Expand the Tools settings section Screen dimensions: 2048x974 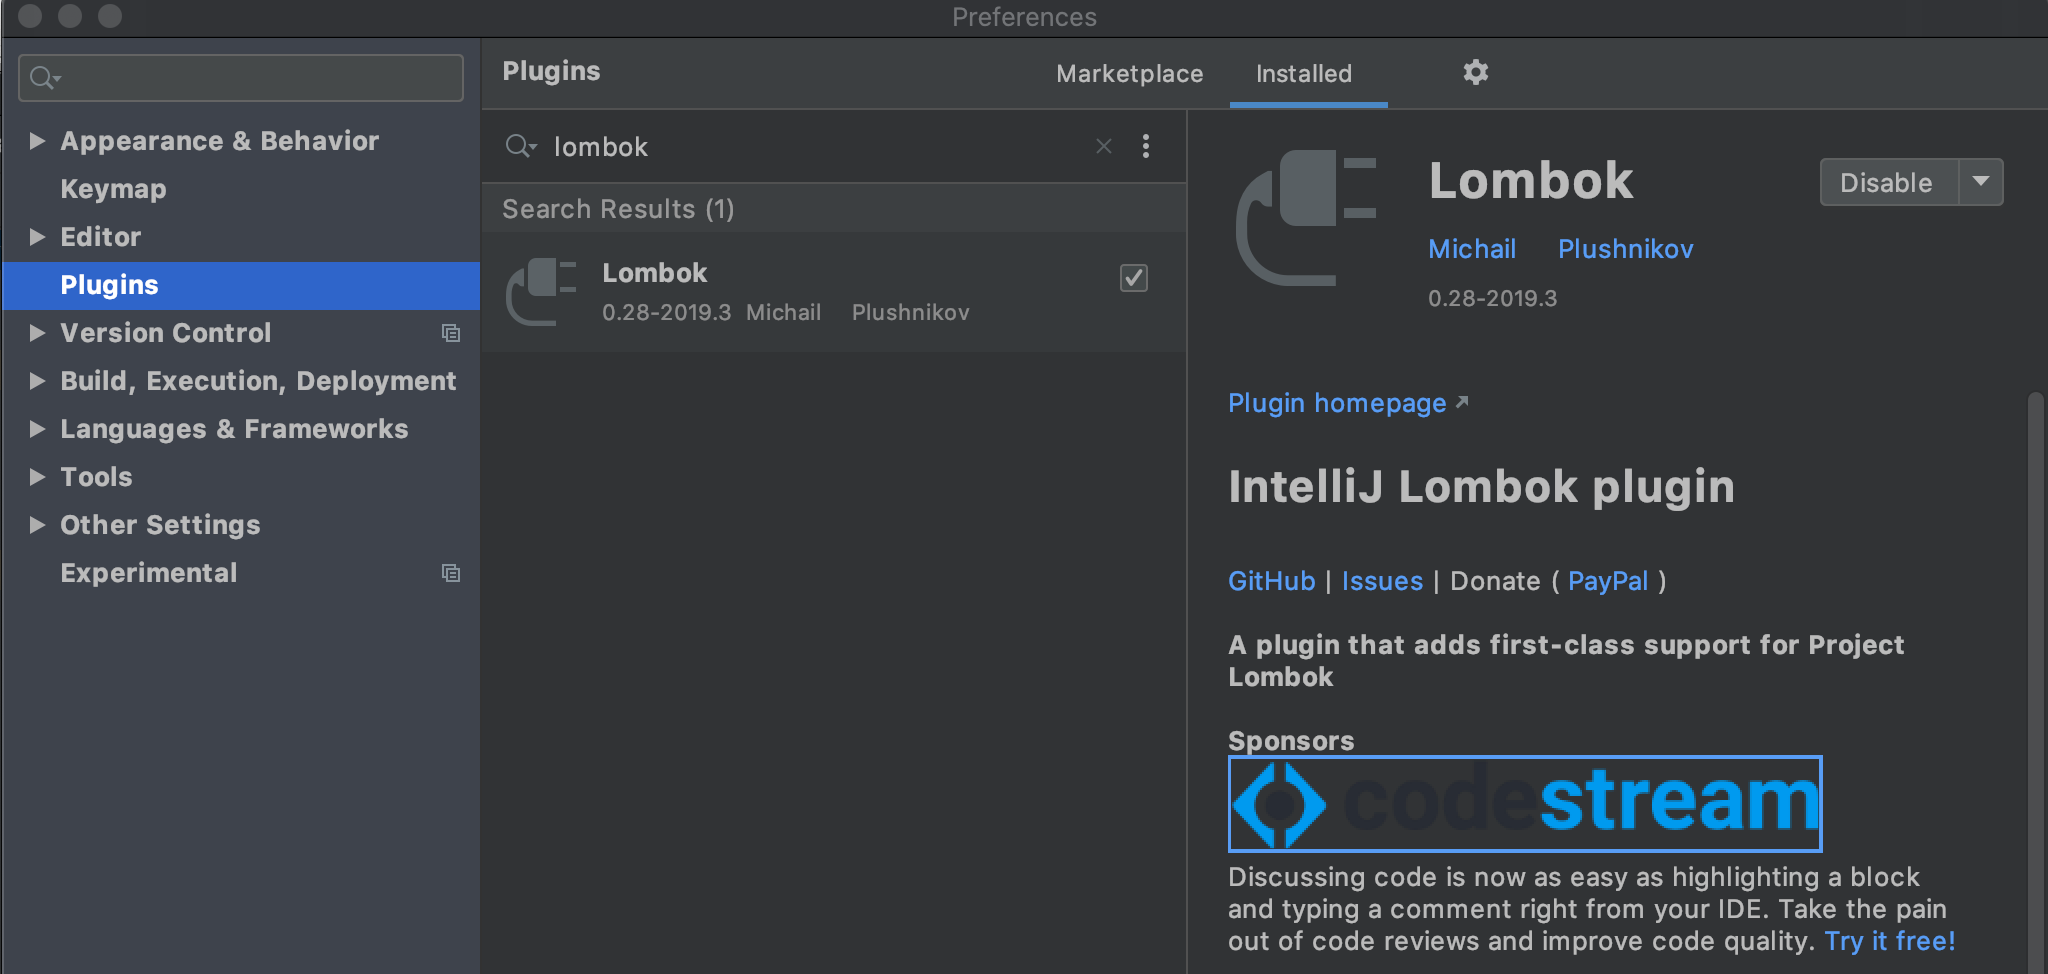click(37, 477)
